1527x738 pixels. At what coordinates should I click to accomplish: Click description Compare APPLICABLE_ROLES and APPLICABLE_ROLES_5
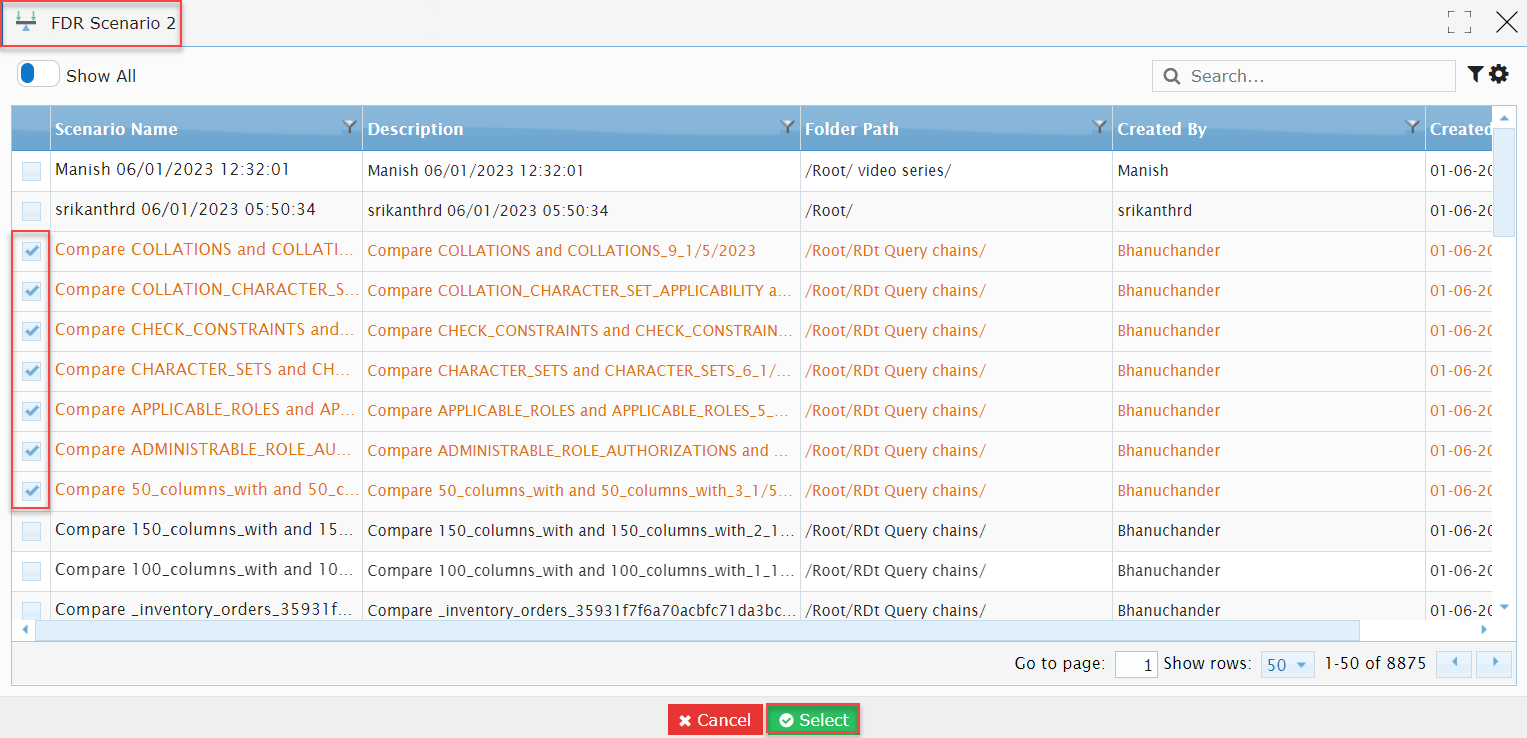(580, 411)
